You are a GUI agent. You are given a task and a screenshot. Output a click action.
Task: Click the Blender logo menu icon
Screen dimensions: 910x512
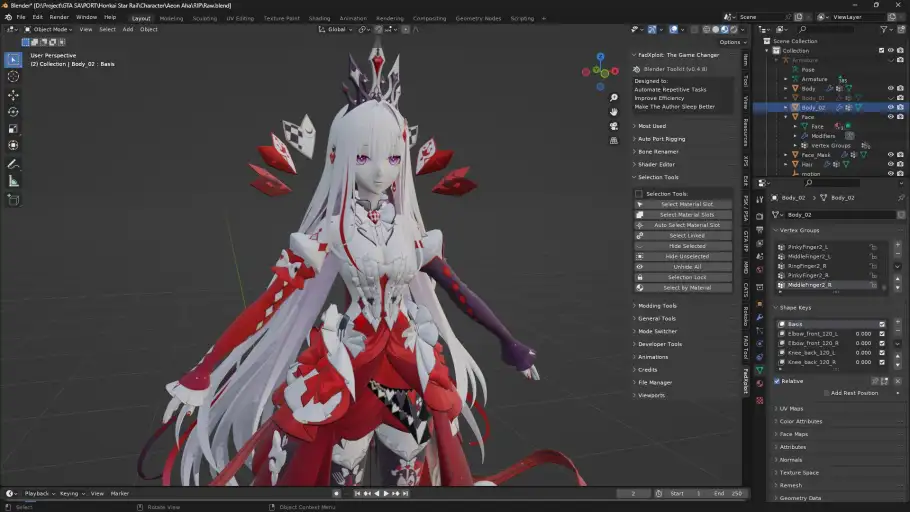point(8,17)
